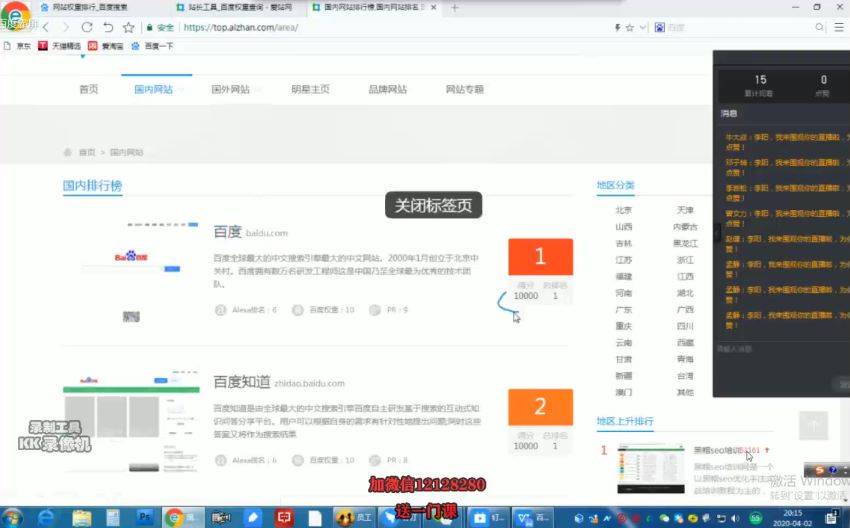Screen dimensions: 850x528
Task: Select the 天津 region link
Action: [x=685, y=210]
